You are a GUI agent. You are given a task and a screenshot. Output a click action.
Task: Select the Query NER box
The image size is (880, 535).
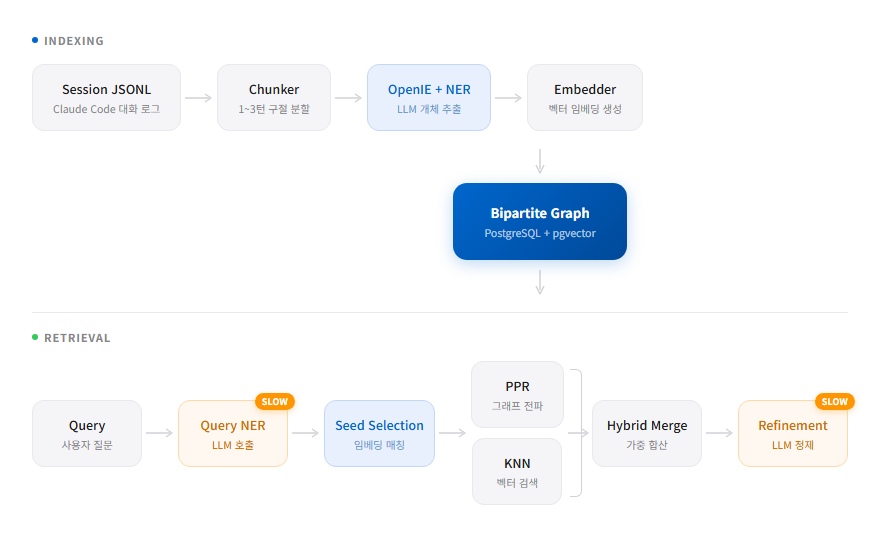pyautogui.click(x=233, y=433)
